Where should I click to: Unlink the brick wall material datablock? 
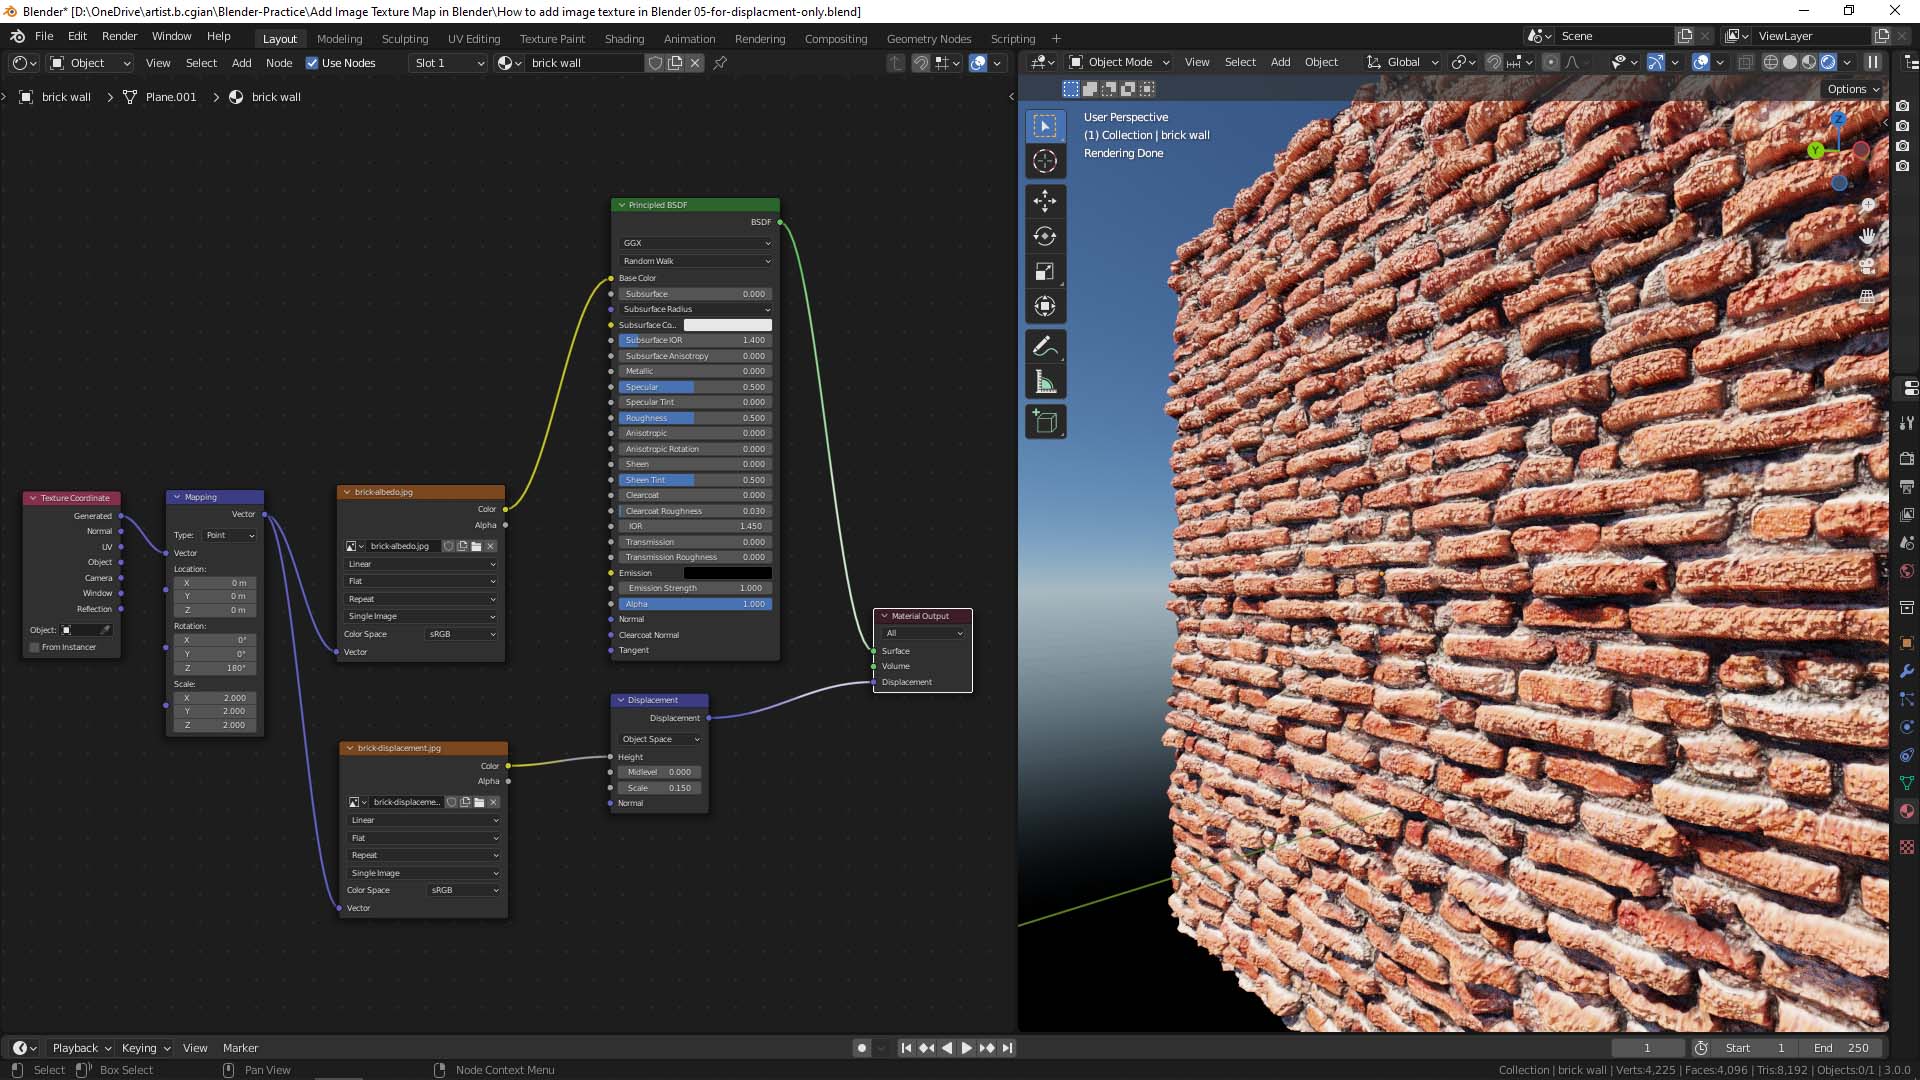point(695,63)
